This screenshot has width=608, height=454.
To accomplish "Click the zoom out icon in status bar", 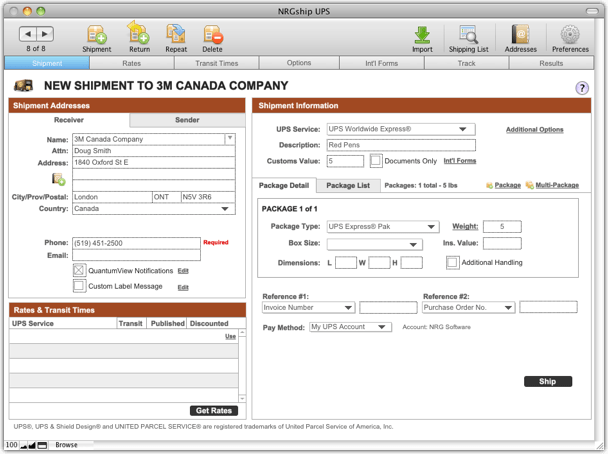I will (x=24, y=445).
